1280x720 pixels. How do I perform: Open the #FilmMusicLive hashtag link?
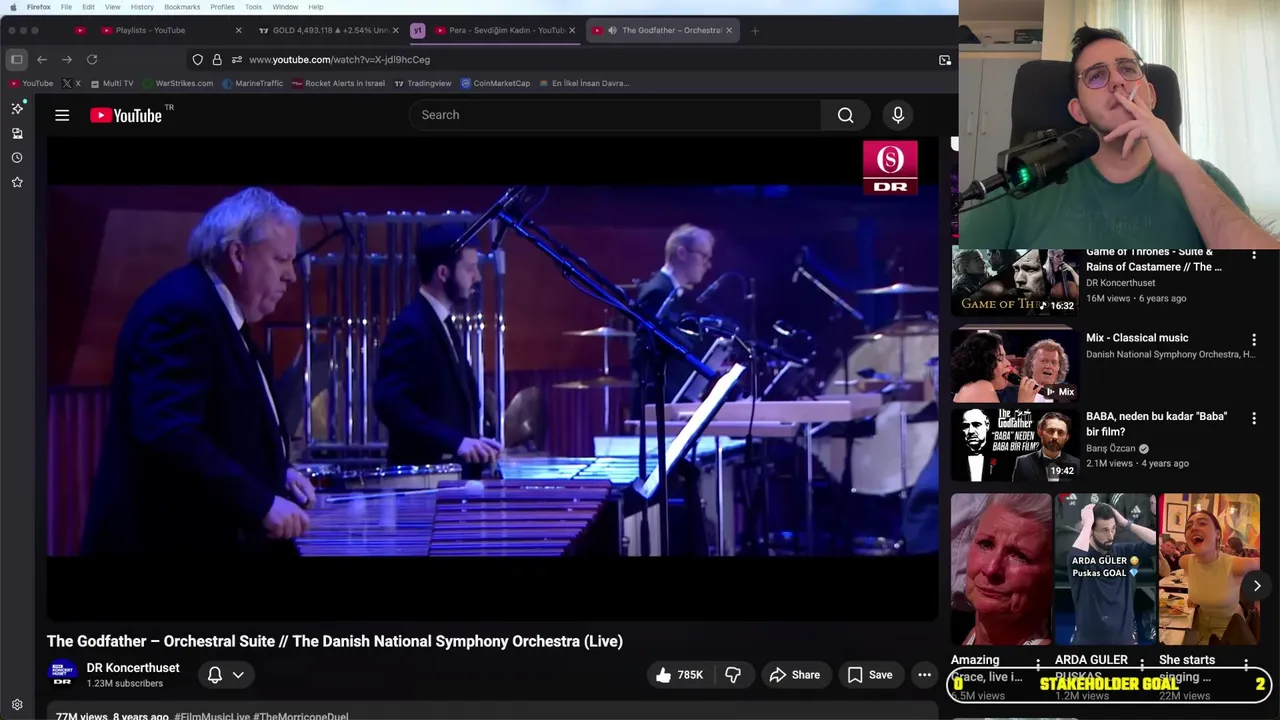click(211, 716)
